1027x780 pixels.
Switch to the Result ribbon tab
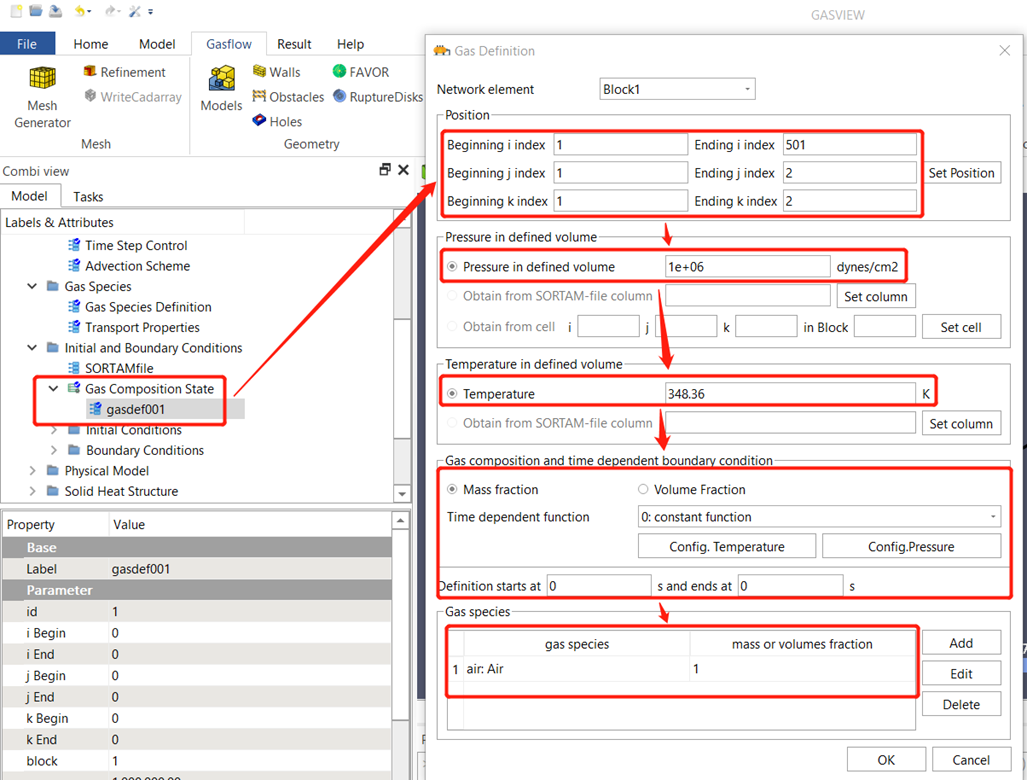[294, 44]
